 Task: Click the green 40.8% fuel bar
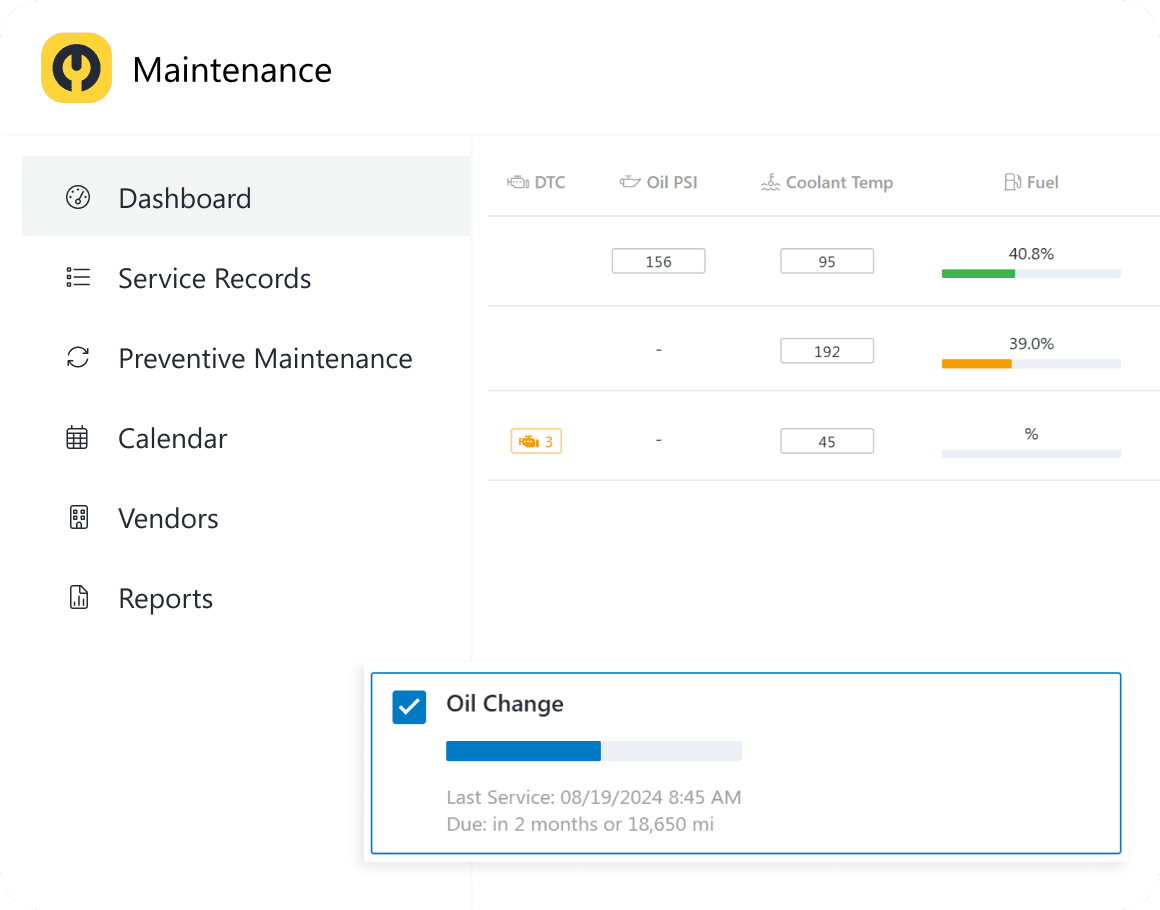click(x=1031, y=274)
